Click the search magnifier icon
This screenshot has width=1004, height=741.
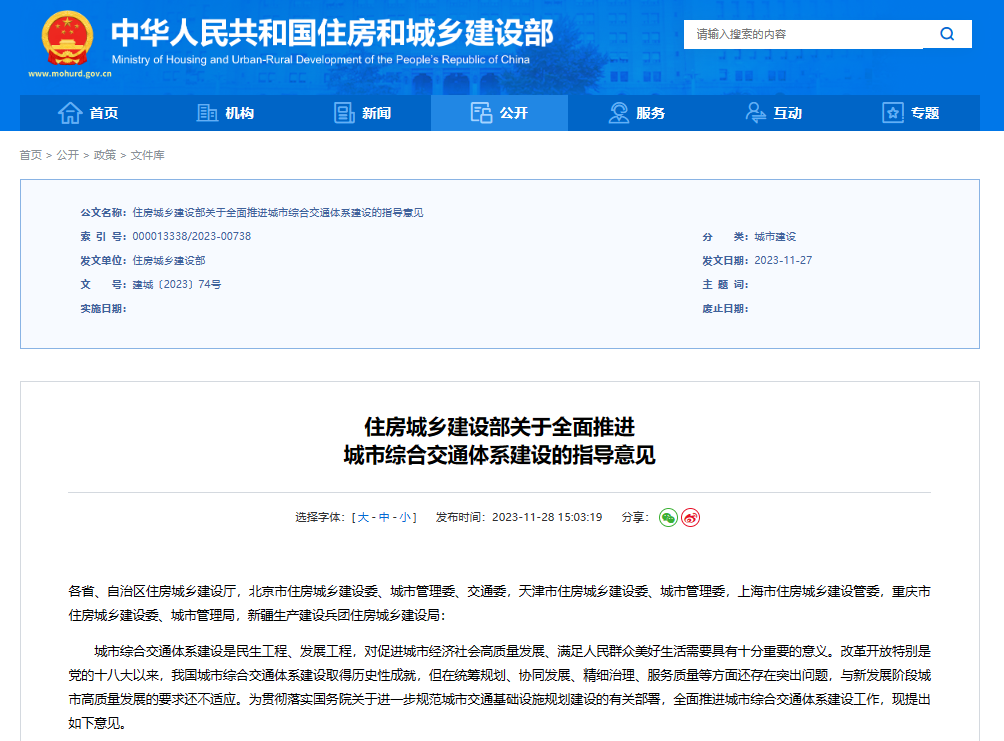point(947,34)
